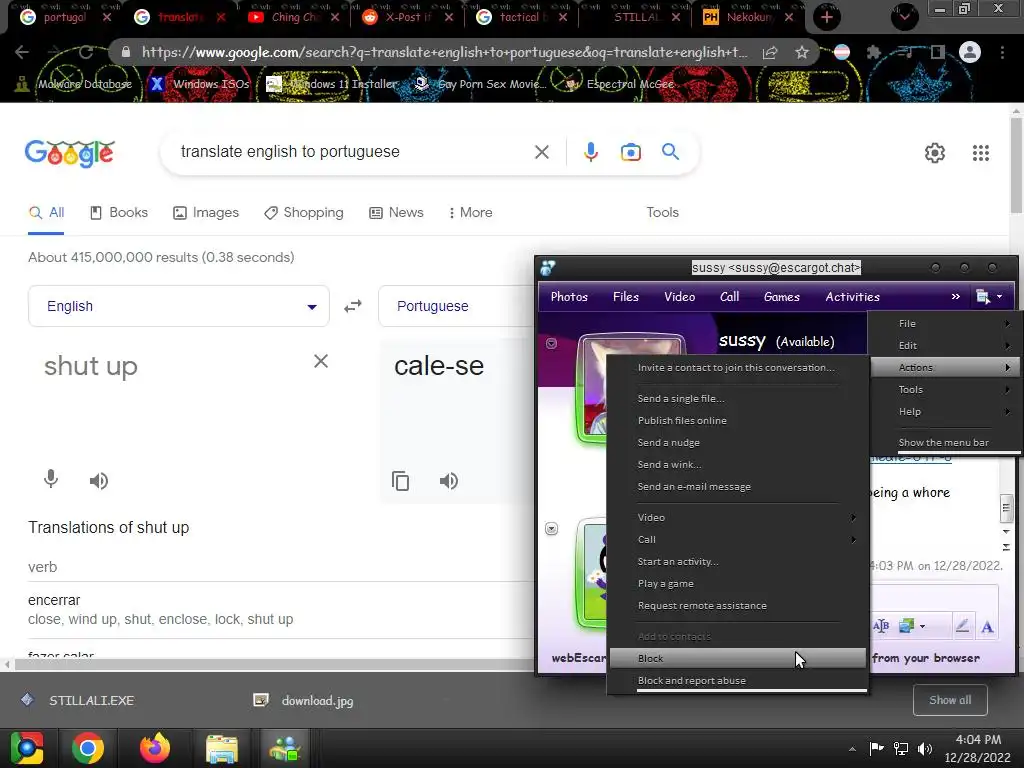Open downloaded download.jpg file

pyautogui.click(x=304, y=700)
